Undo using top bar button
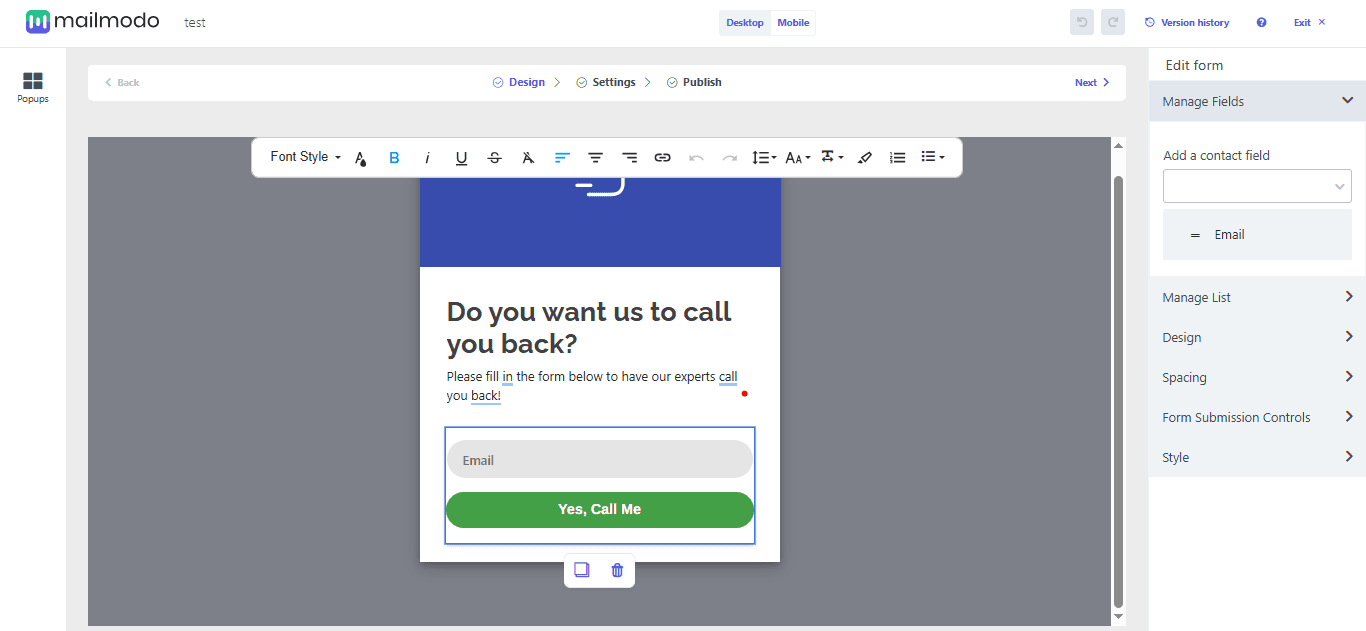Screen dimensions: 1366x631 coord(1081,22)
